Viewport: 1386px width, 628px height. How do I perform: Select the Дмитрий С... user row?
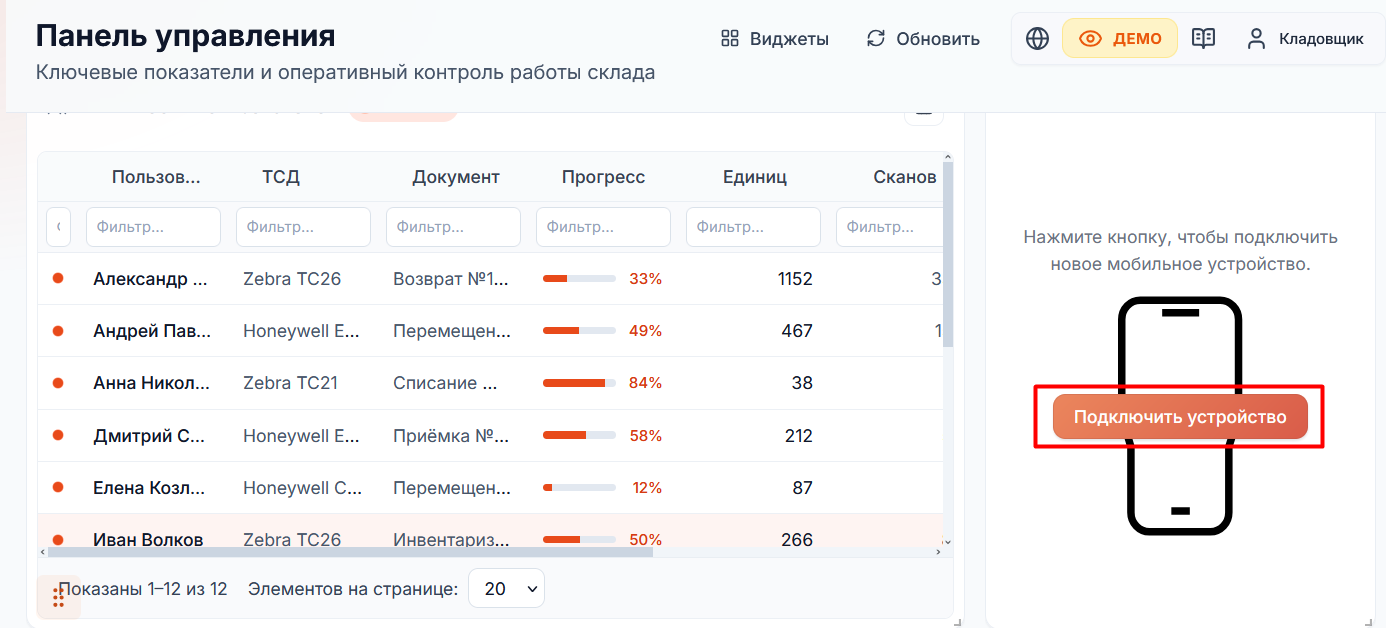point(490,436)
